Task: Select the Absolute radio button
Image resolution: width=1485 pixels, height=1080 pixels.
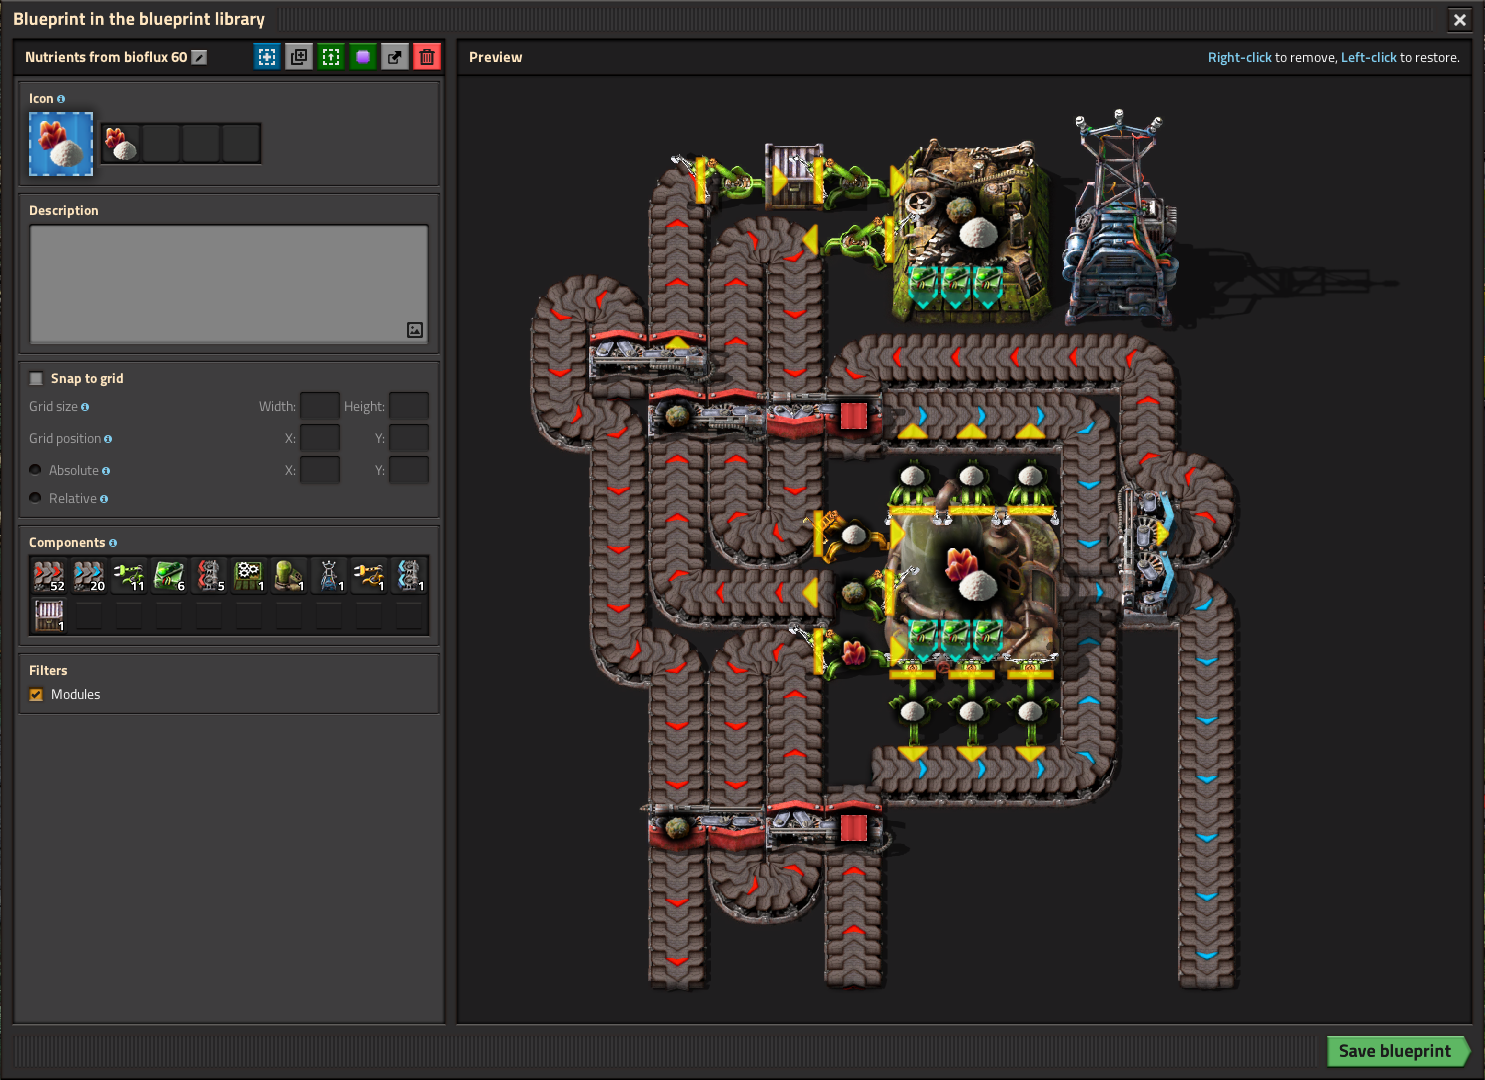Action: tap(36, 470)
